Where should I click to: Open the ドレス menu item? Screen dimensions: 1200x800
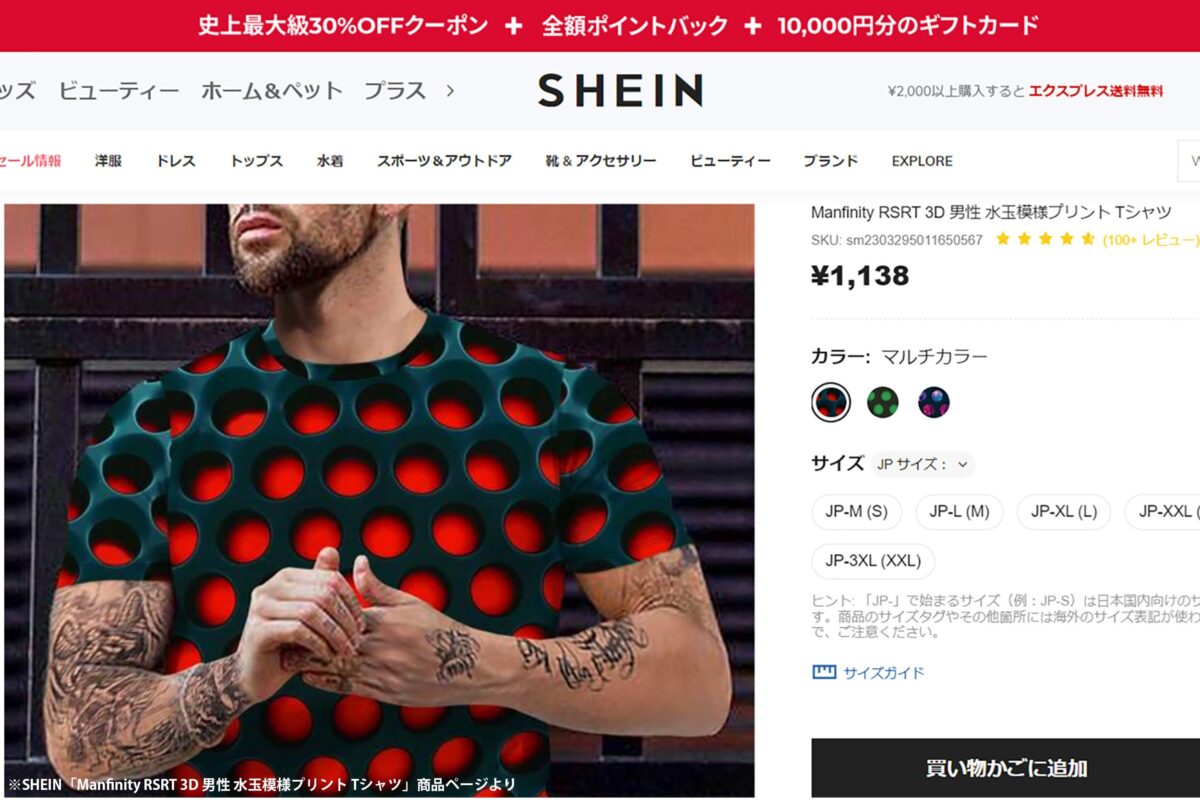(176, 161)
